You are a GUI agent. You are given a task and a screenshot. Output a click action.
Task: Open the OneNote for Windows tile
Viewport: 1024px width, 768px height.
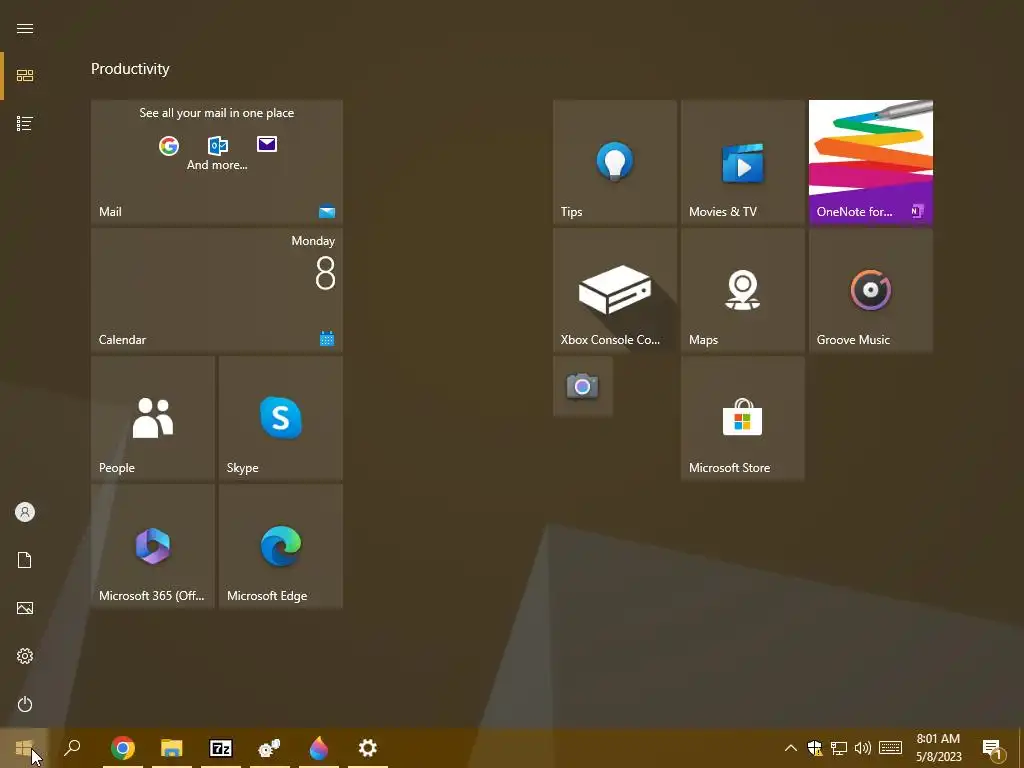coord(871,162)
